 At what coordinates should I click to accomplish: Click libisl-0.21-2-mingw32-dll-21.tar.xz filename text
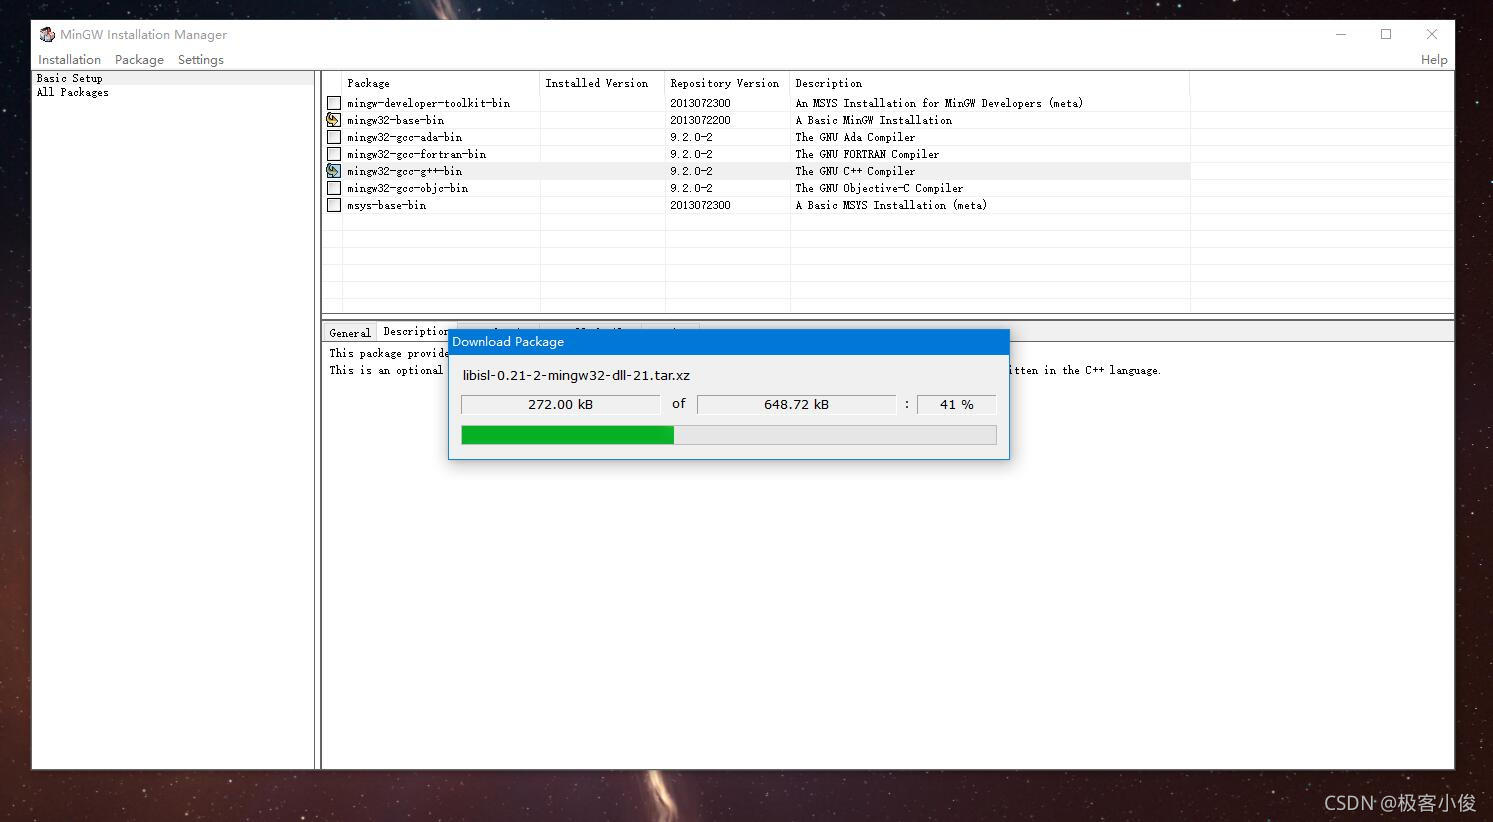point(576,376)
